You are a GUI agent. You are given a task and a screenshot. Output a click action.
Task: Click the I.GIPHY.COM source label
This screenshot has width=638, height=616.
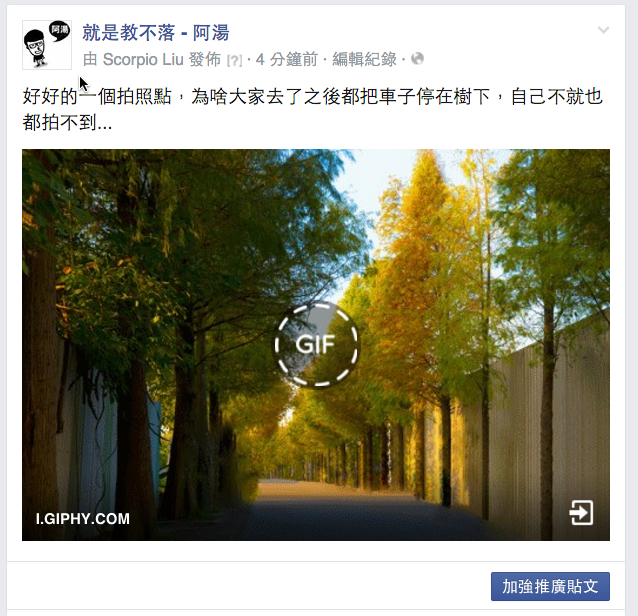click(x=83, y=519)
